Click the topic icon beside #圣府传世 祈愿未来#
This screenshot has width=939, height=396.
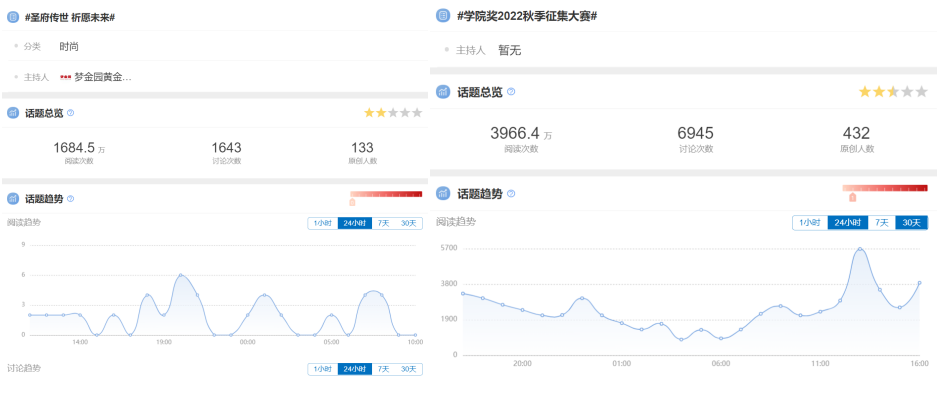tap(13, 18)
